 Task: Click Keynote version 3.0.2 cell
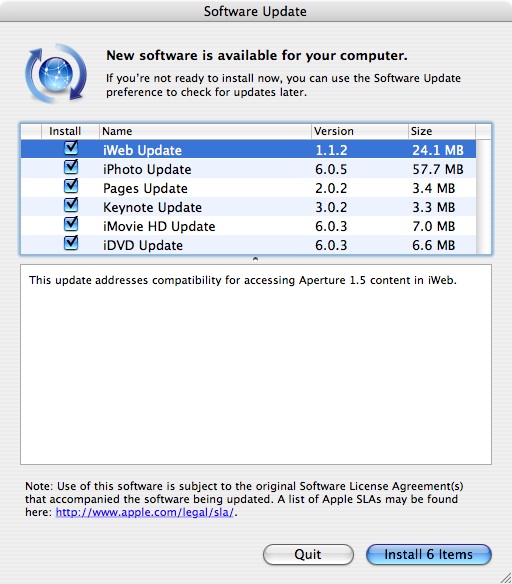pos(331,207)
